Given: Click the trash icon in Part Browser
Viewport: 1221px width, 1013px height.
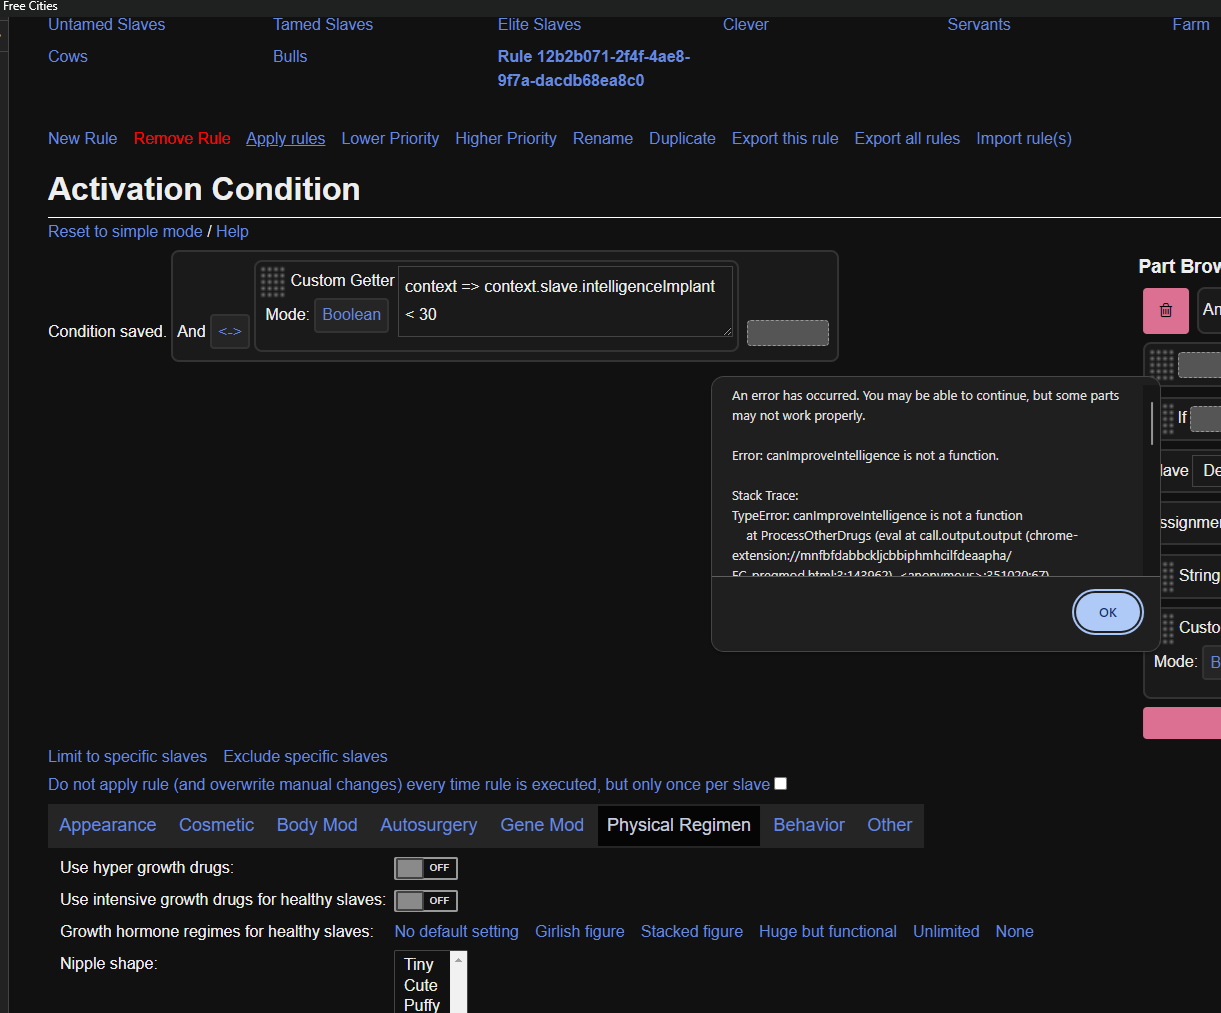Looking at the screenshot, I should pos(1165,311).
